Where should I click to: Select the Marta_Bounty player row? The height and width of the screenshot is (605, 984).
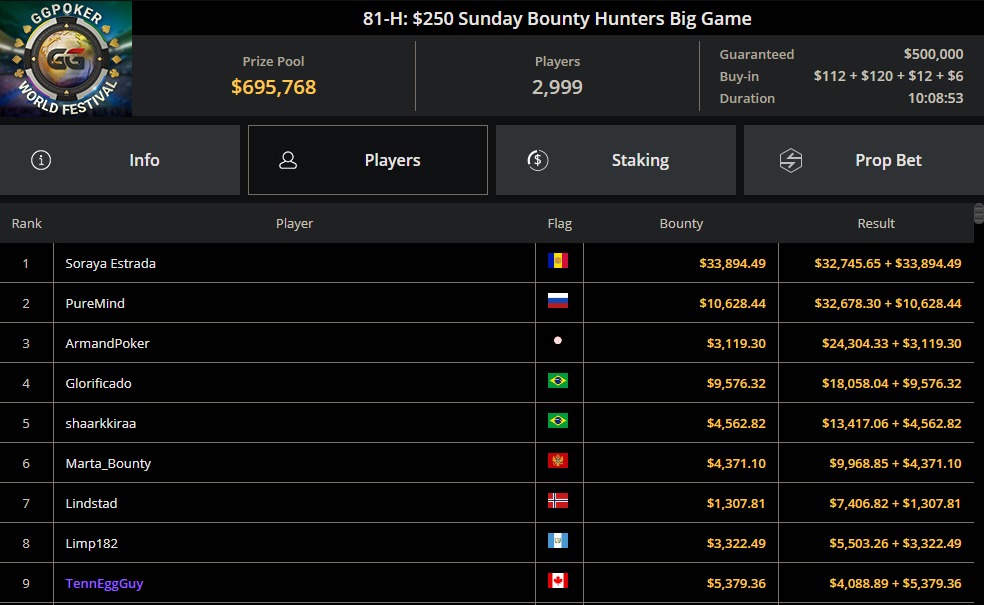tap(487, 463)
